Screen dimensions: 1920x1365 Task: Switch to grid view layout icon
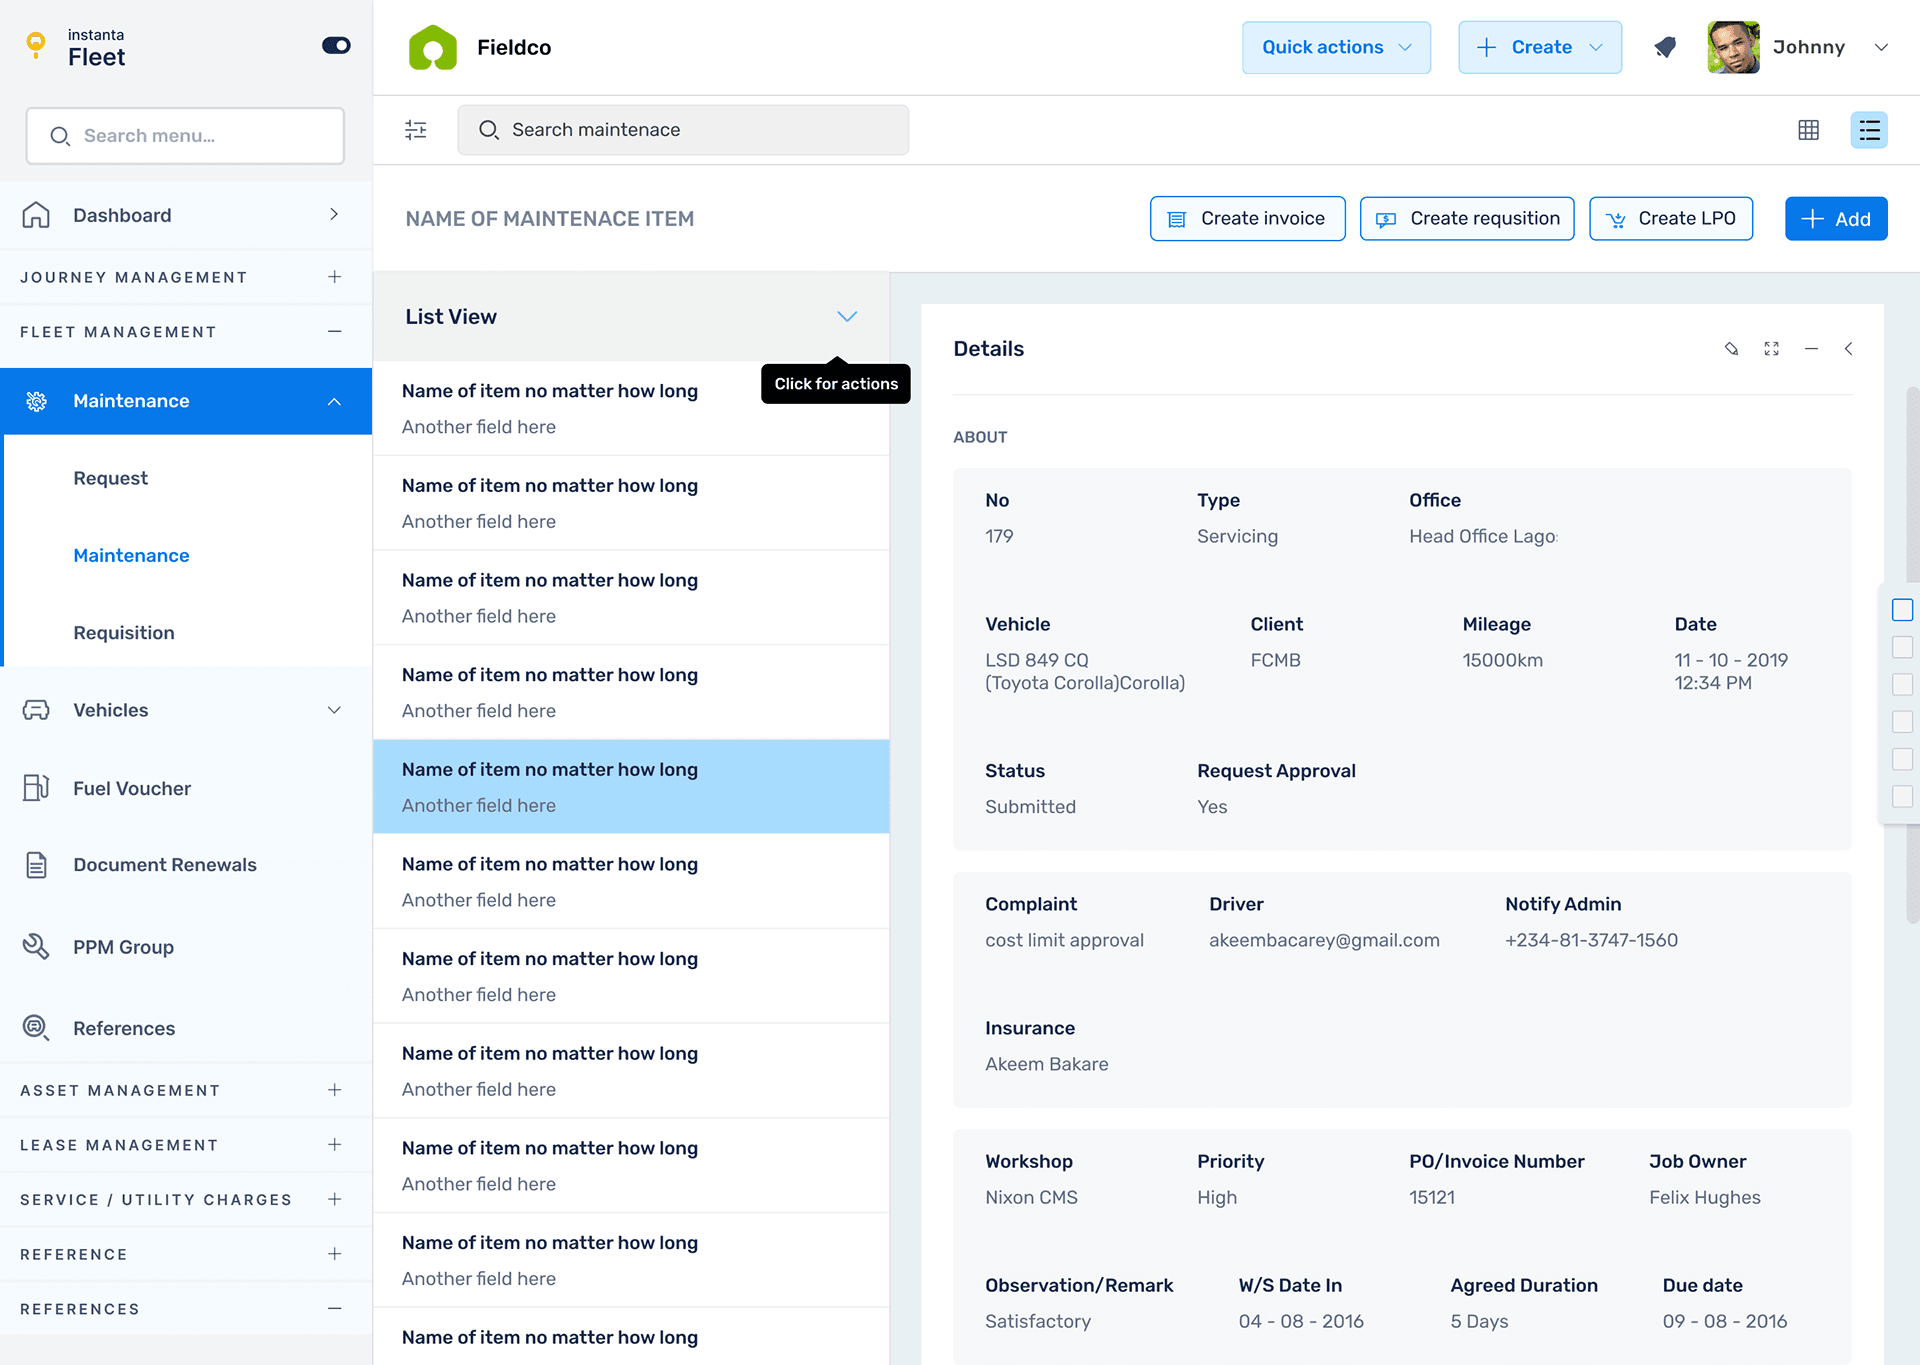click(1808, 130)
